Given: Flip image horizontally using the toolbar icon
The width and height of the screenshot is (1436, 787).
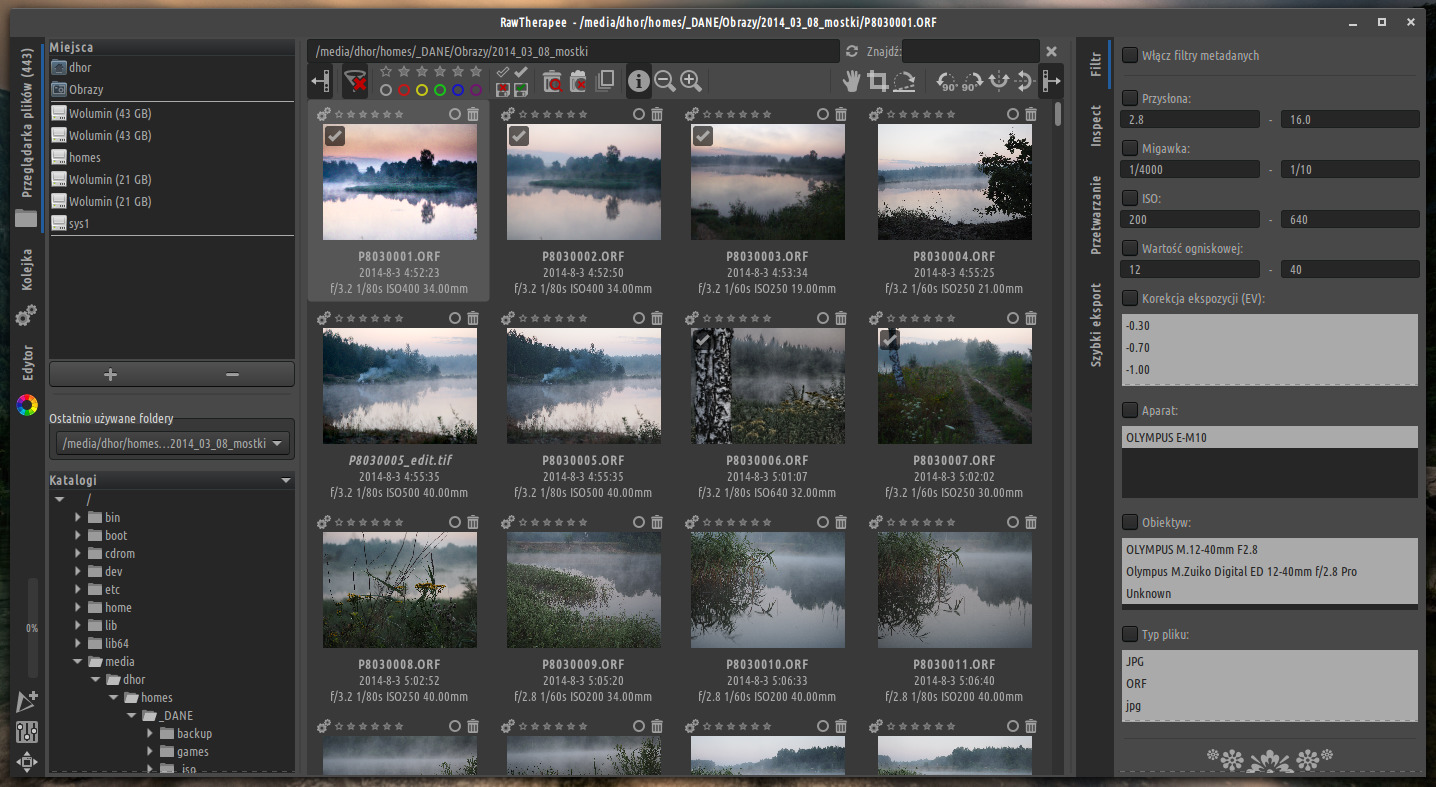Looking at the screenshot, I should 997,81.
